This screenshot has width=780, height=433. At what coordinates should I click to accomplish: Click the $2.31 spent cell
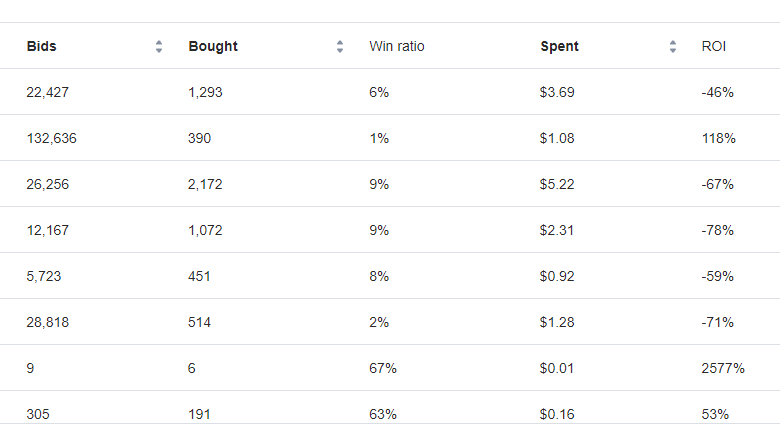557,230
